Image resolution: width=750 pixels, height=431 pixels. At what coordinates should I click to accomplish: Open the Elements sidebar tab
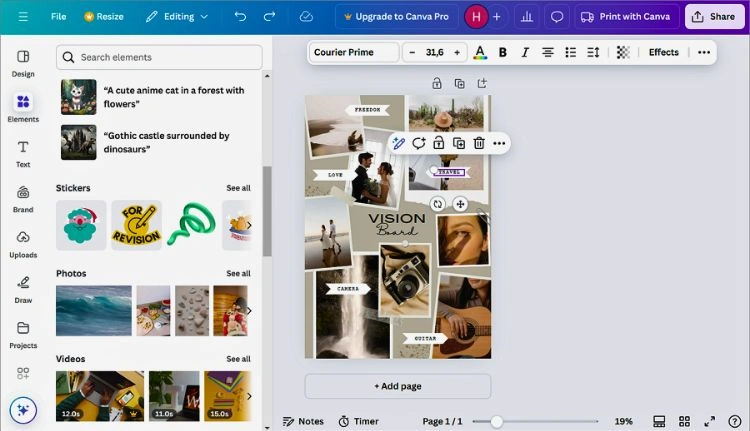(23, 108)
